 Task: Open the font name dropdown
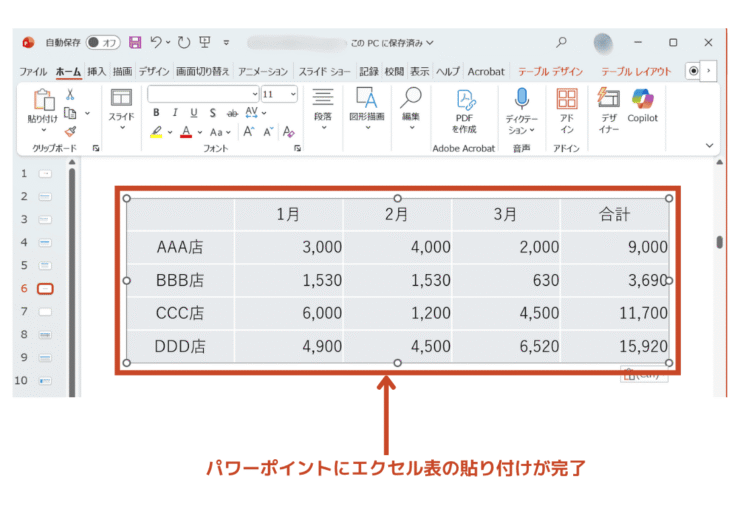(255, 94)
